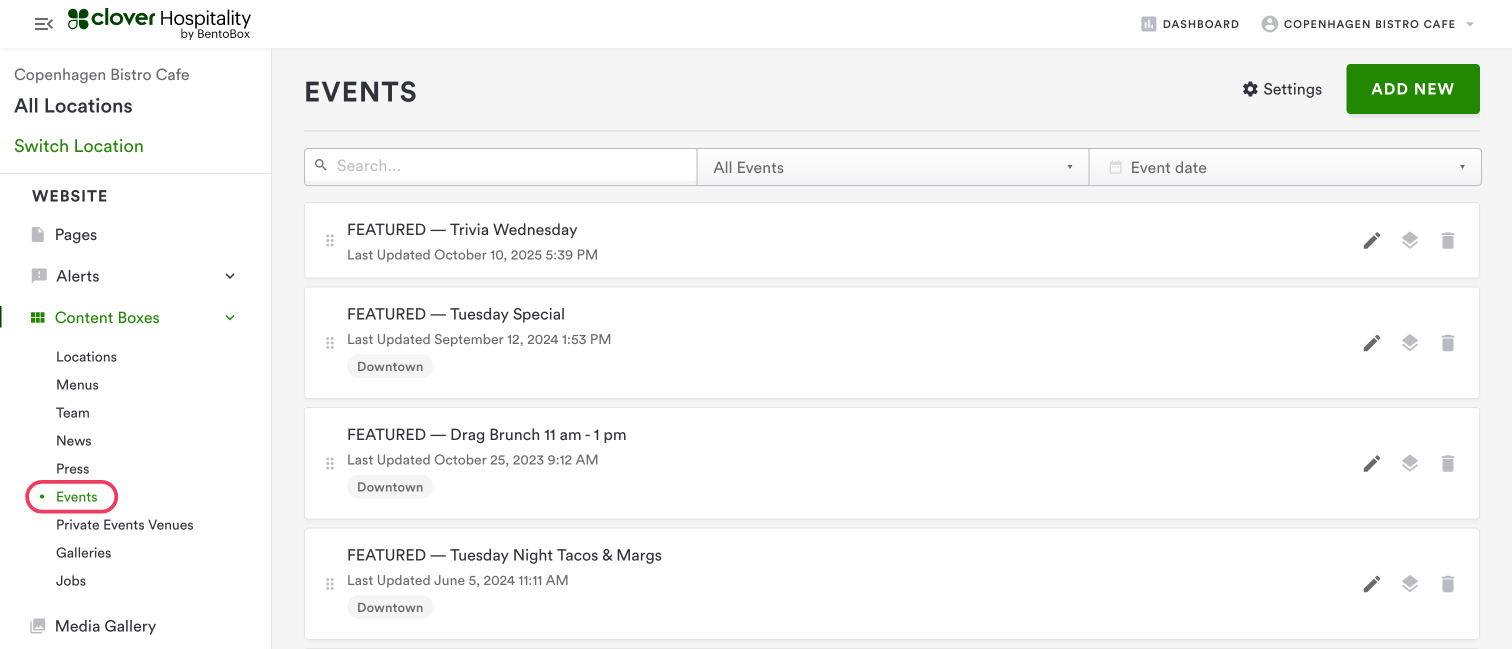1512x649 pixels.
Task: Duplicate the Tuesday Special event via layers icon
Action: (x=1409, y=343)
